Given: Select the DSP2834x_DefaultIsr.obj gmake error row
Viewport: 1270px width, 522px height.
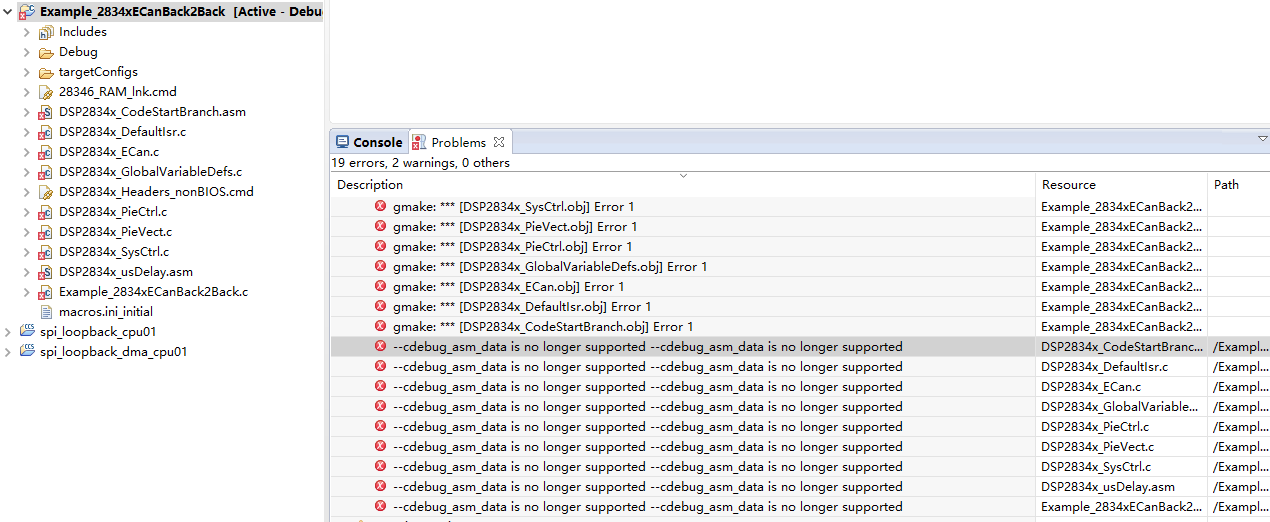Looking at the screenshot, I should [800, 307].
